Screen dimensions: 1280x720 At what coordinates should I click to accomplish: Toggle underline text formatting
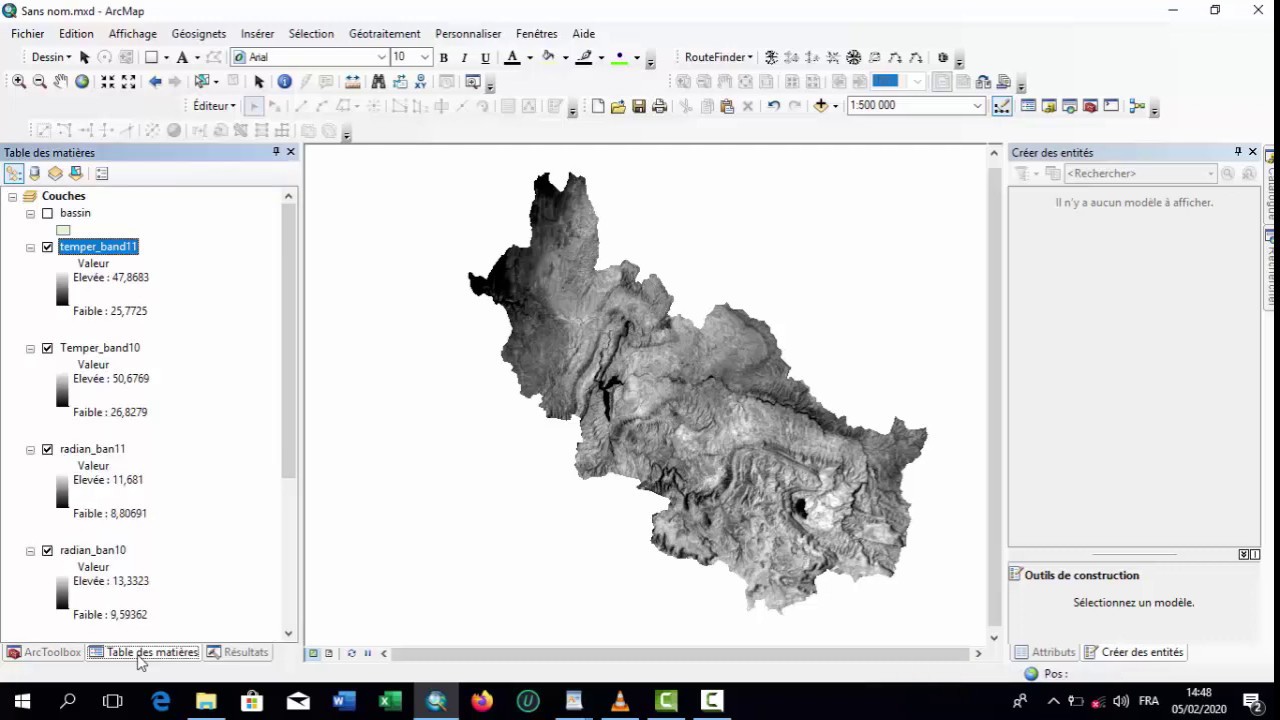485,58
